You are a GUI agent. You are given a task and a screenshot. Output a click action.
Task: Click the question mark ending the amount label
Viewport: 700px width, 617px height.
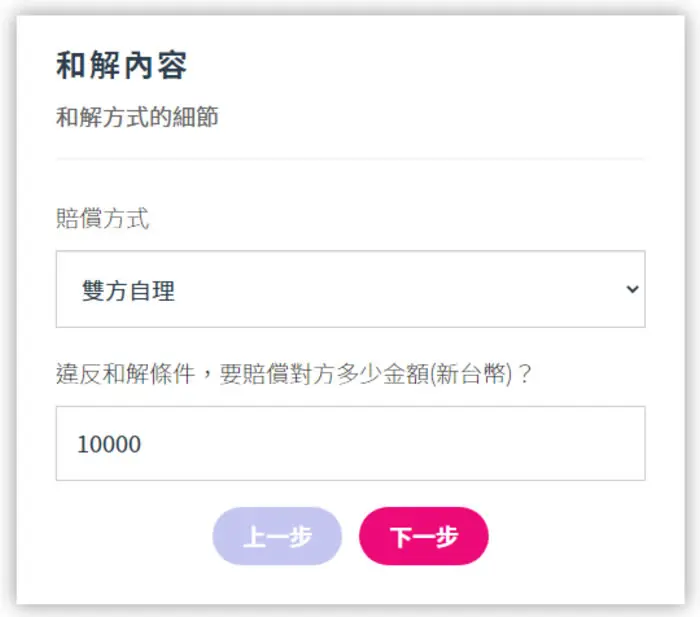(525, 373)
